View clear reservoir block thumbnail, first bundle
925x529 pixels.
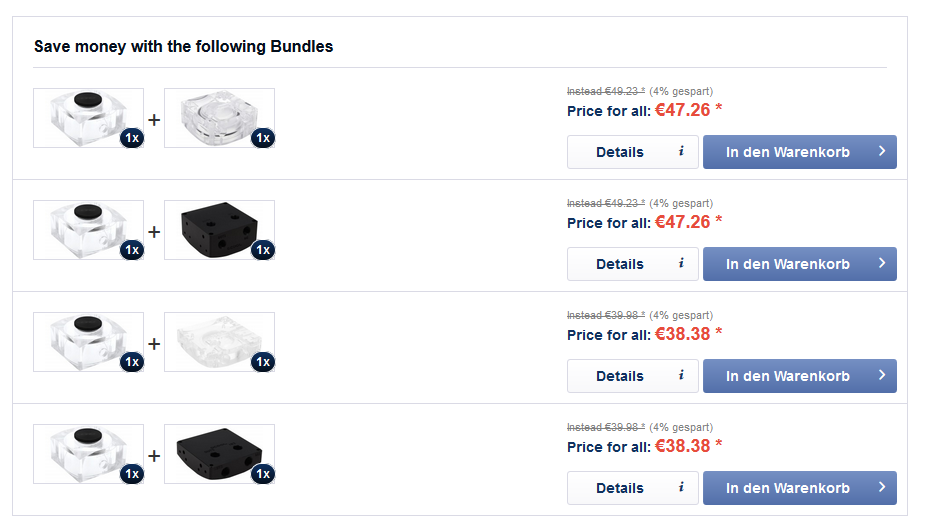[x=219, y=118]
